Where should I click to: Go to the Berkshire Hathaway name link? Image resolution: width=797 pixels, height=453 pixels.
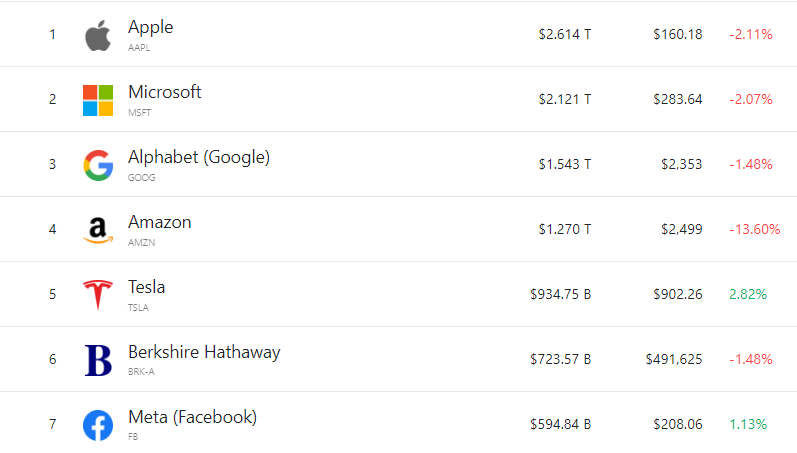click(204, 352)
